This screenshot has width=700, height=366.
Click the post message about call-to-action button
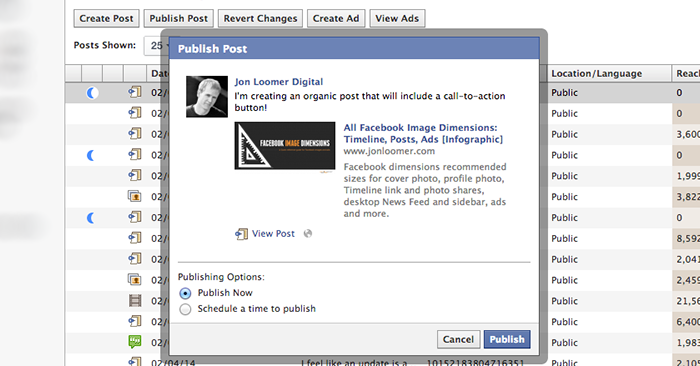click(x=370, y=102)
